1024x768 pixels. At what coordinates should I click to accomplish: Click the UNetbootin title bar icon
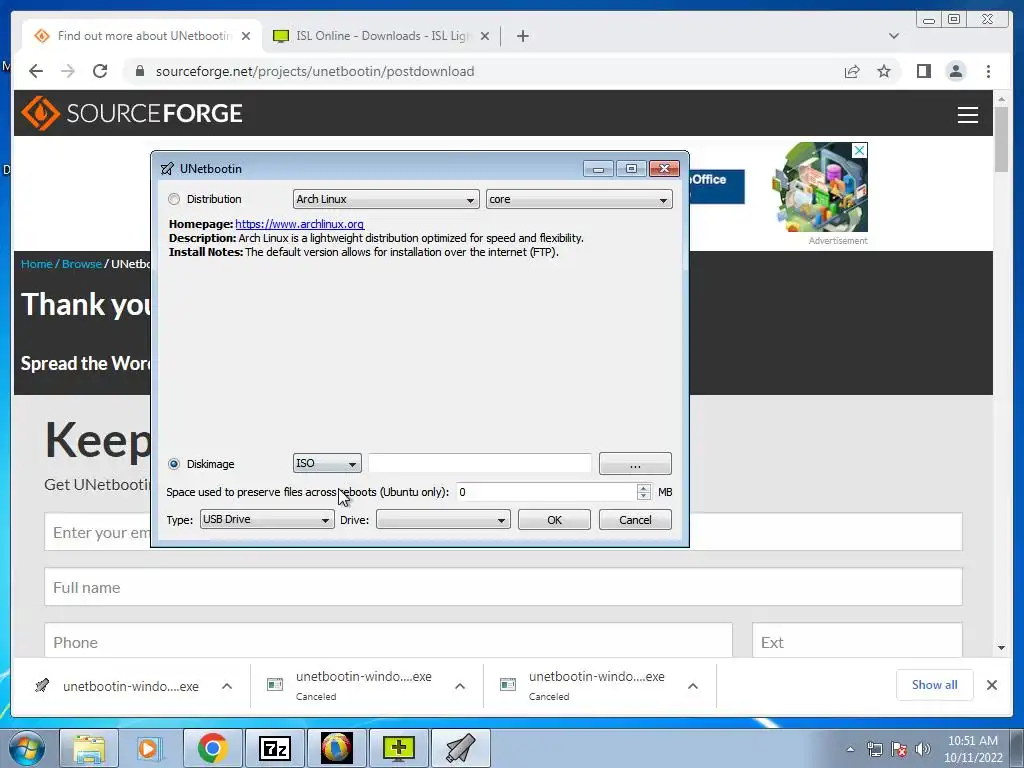pos(167,169)
